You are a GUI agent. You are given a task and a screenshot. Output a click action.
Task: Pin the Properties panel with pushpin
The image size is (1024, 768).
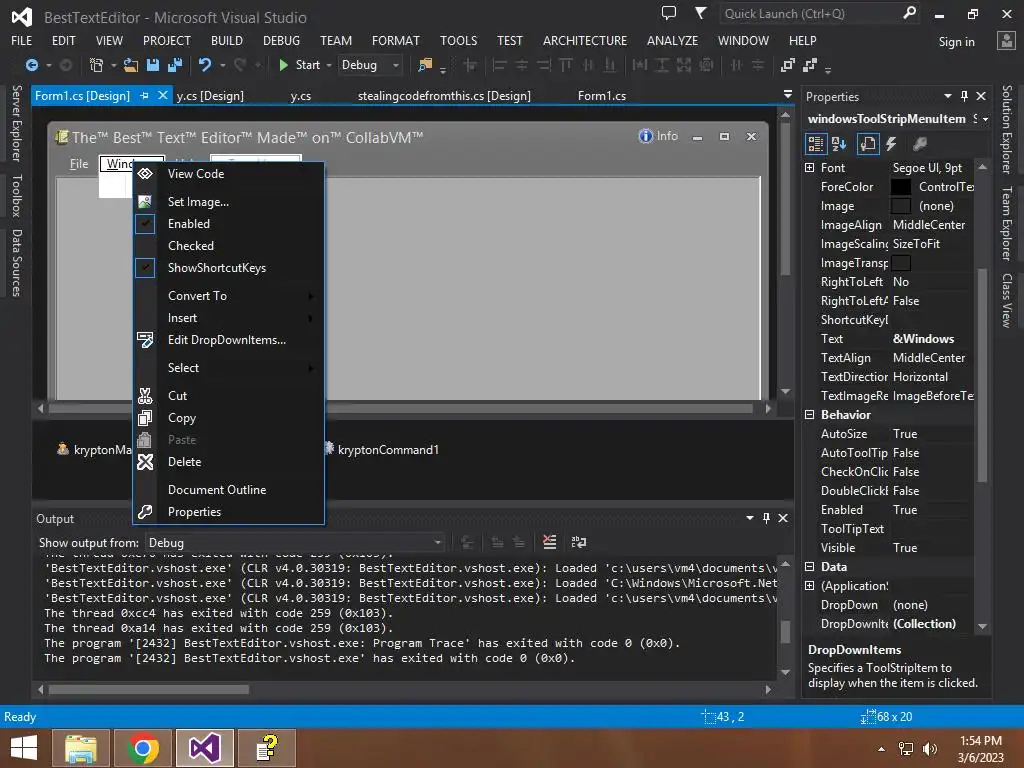(x=965, y=96)
